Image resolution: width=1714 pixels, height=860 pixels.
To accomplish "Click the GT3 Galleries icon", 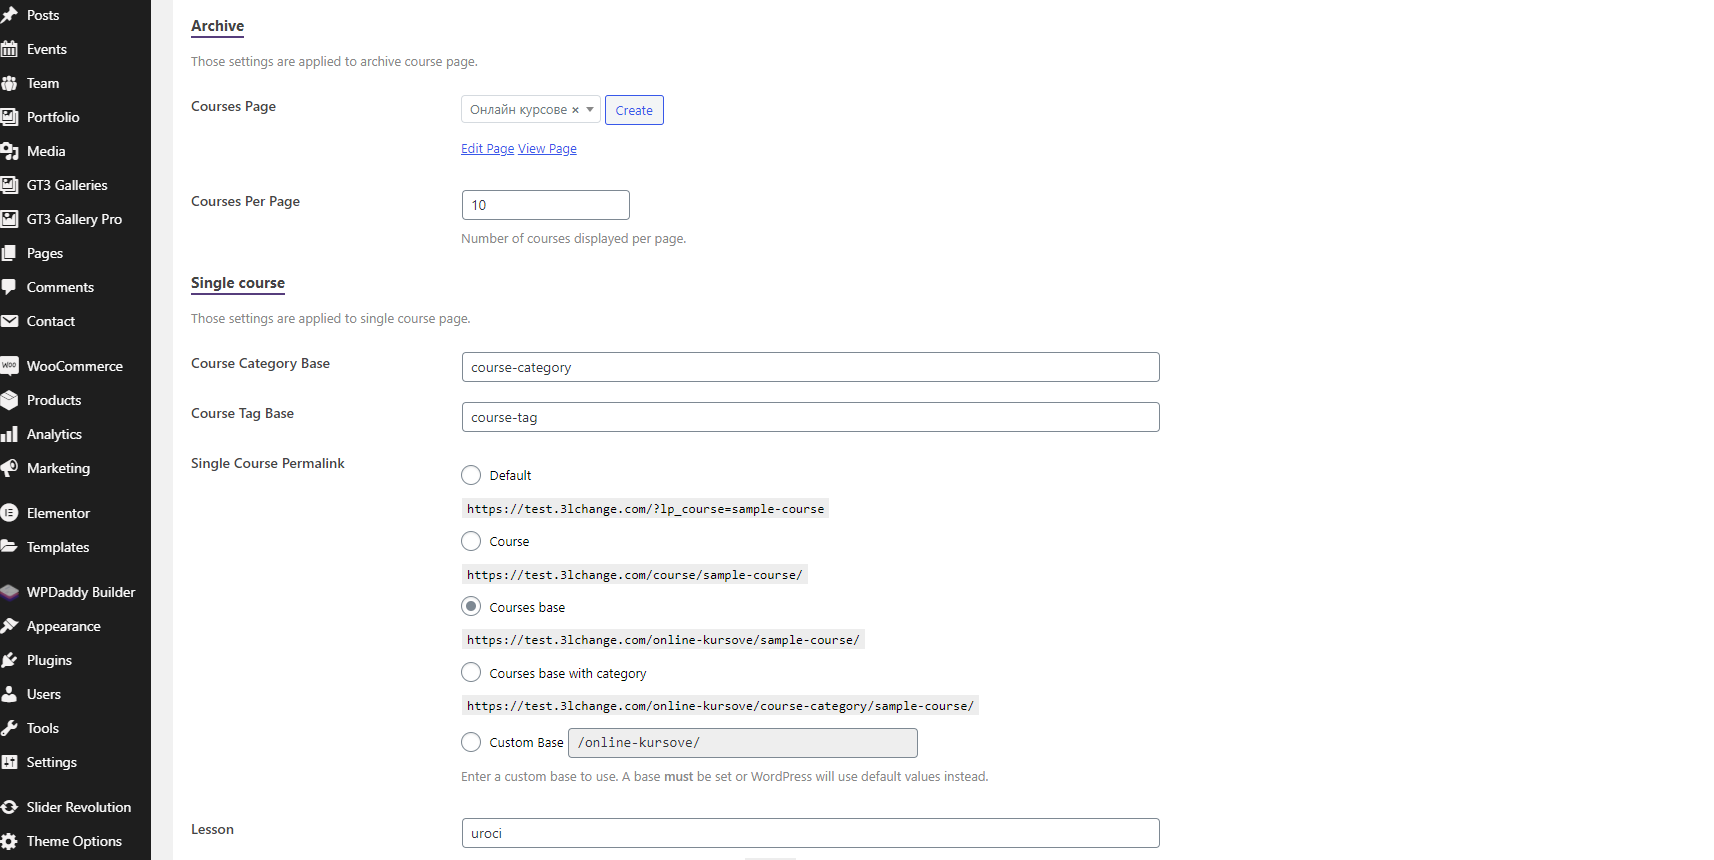I will click(9, 185).
